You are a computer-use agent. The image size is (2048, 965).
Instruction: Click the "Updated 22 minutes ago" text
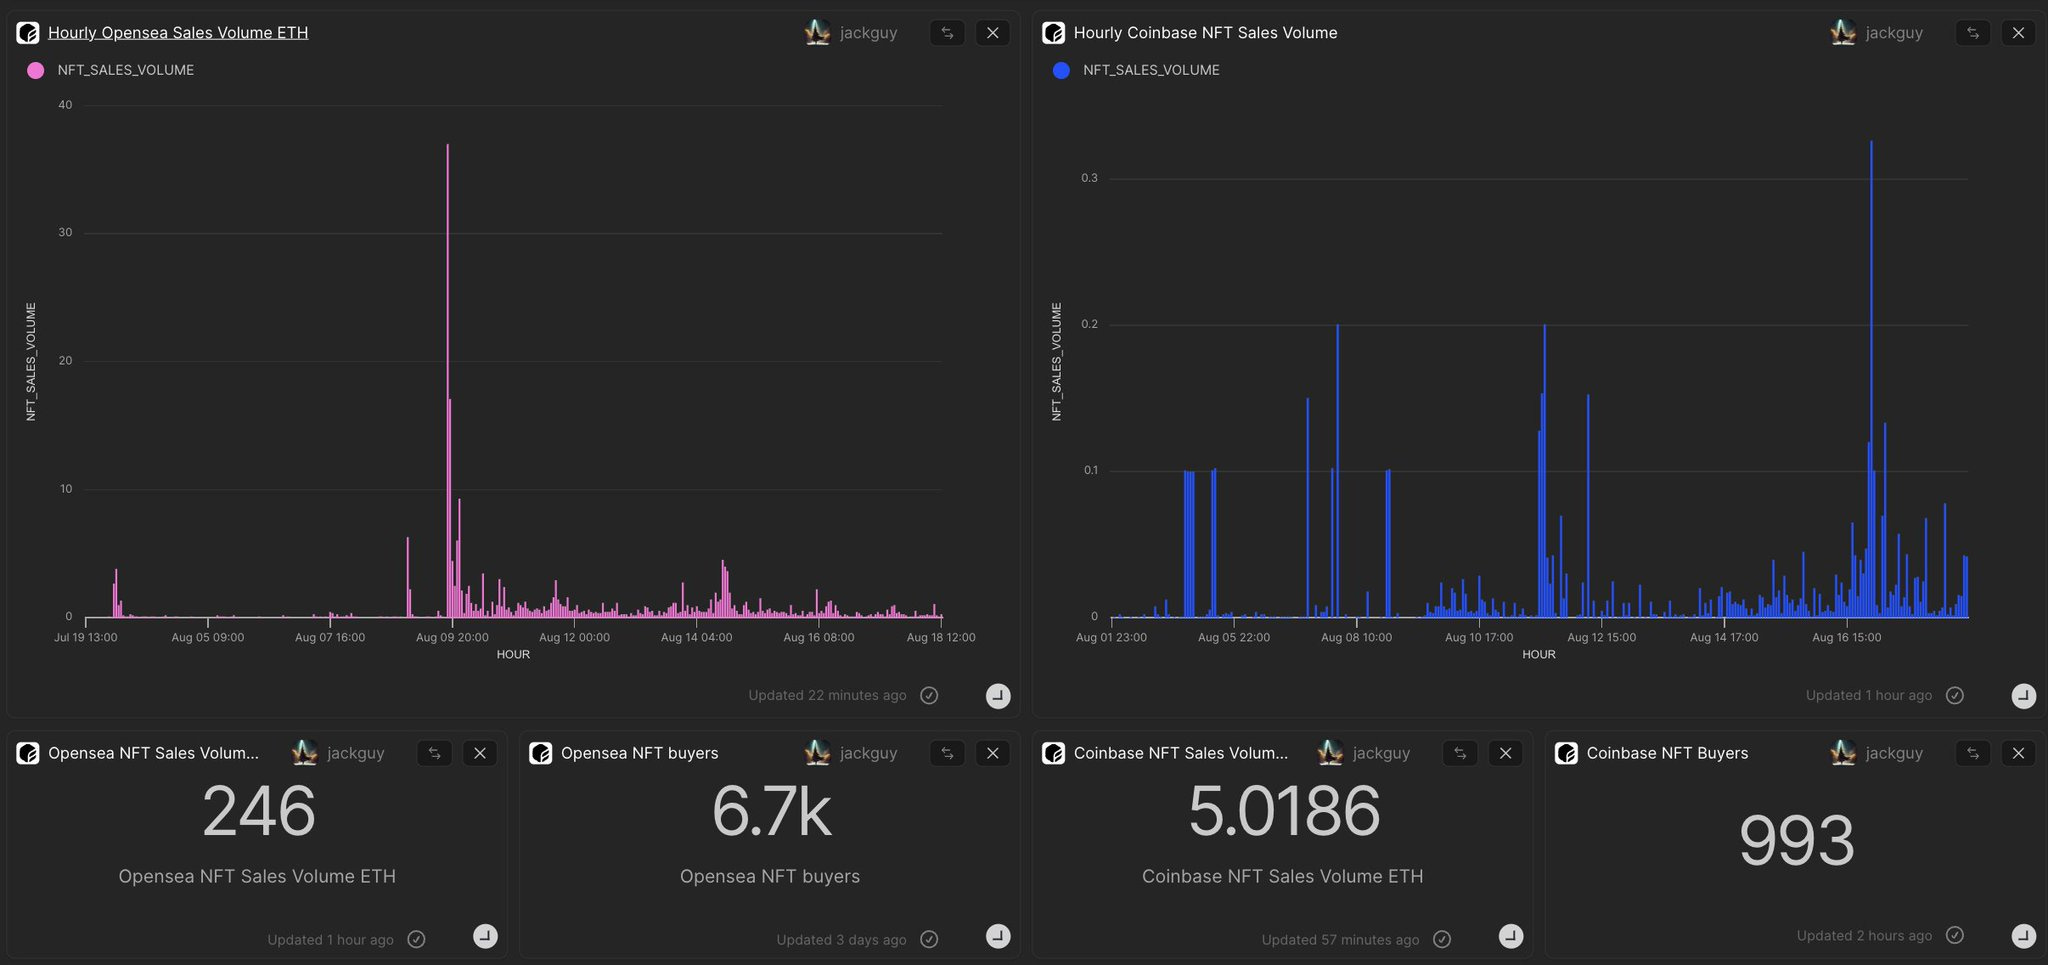[827, 696]
